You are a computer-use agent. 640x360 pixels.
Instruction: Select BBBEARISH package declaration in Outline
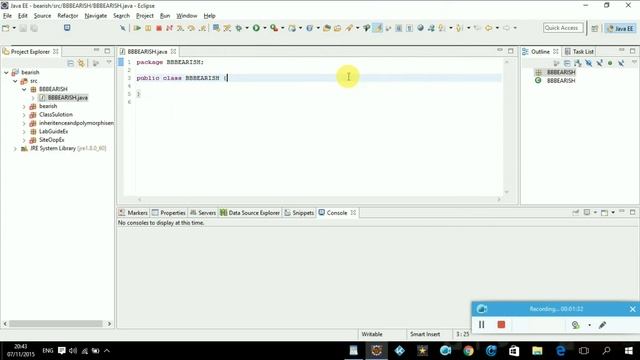(561, 72)
